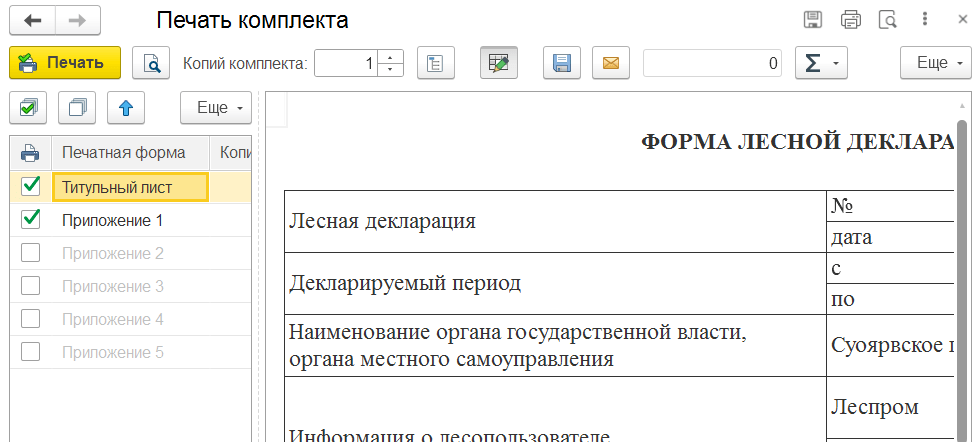
Task: Click the № cell in the declaration table
Action: 891,206
